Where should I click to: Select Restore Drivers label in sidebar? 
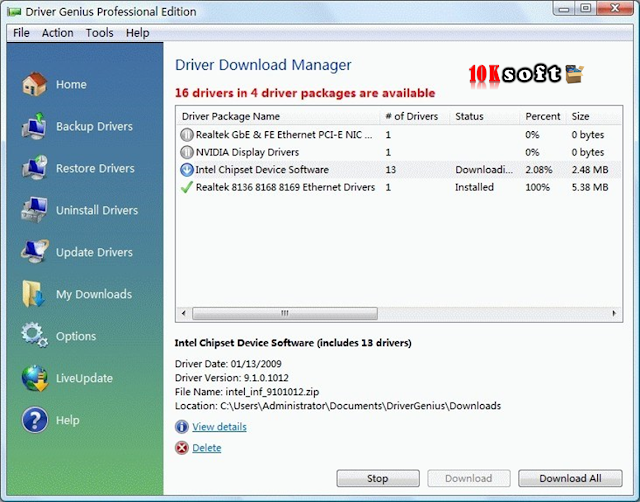click(95, 168)
